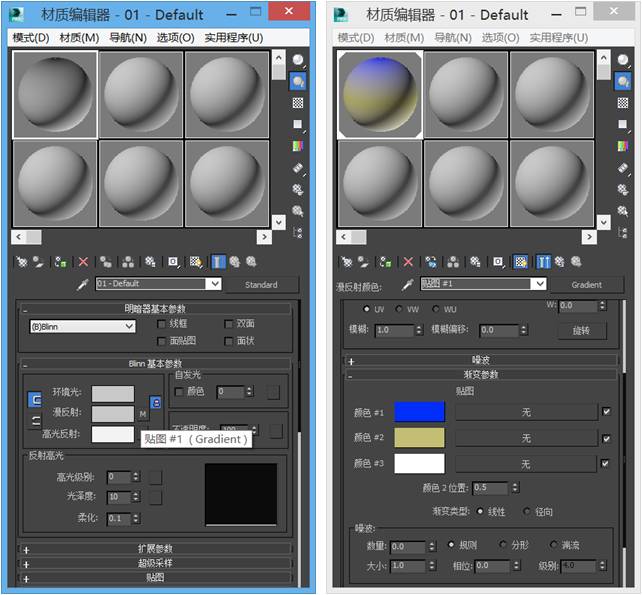Select 湍流 noise radio button
Image resolution: width=642 pixels, height=595 pixels.
pos(554,544)
